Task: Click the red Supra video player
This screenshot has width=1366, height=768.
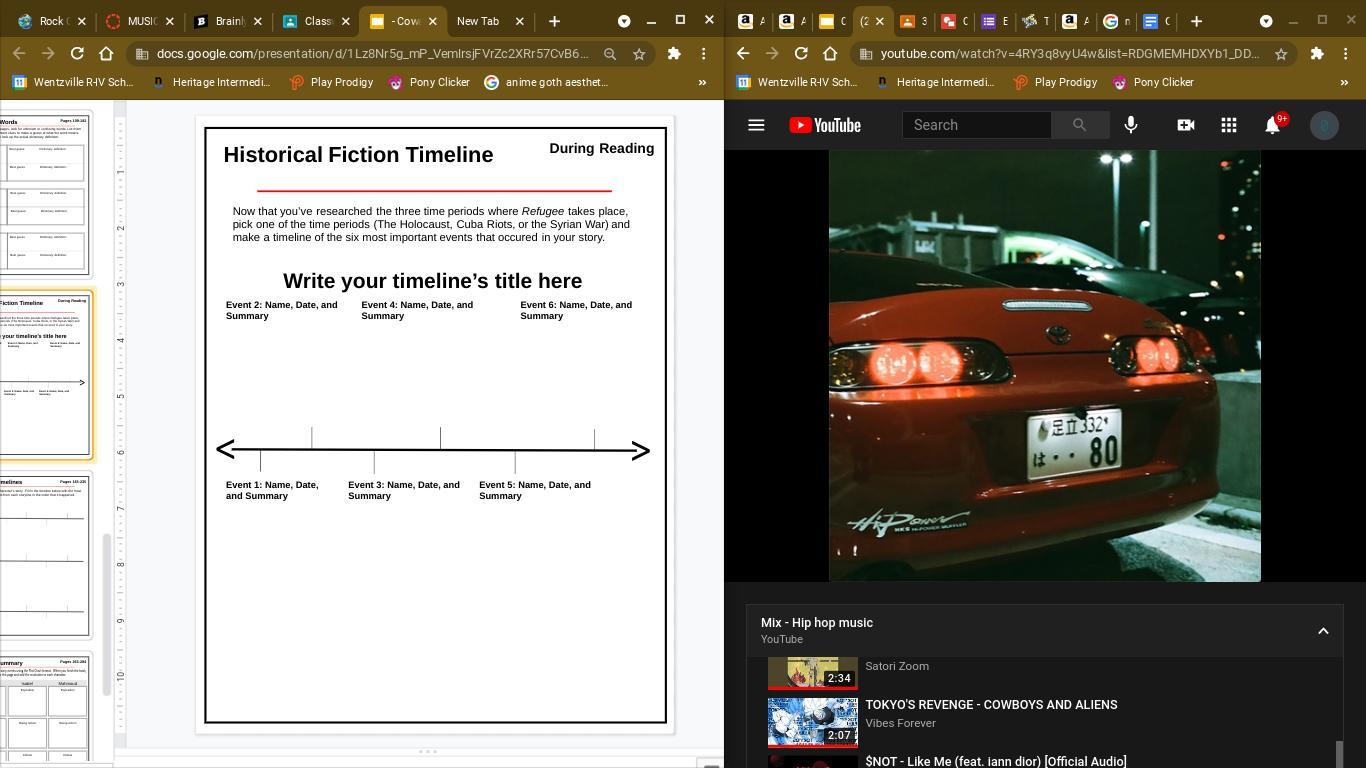Action: coord(1044,365)
